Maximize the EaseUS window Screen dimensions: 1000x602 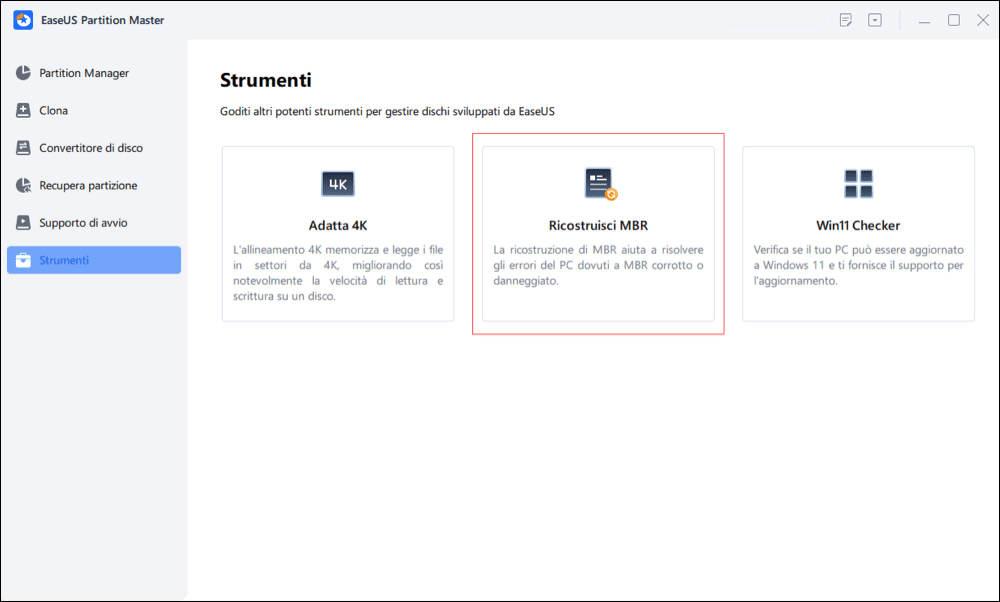pos(954,20)
